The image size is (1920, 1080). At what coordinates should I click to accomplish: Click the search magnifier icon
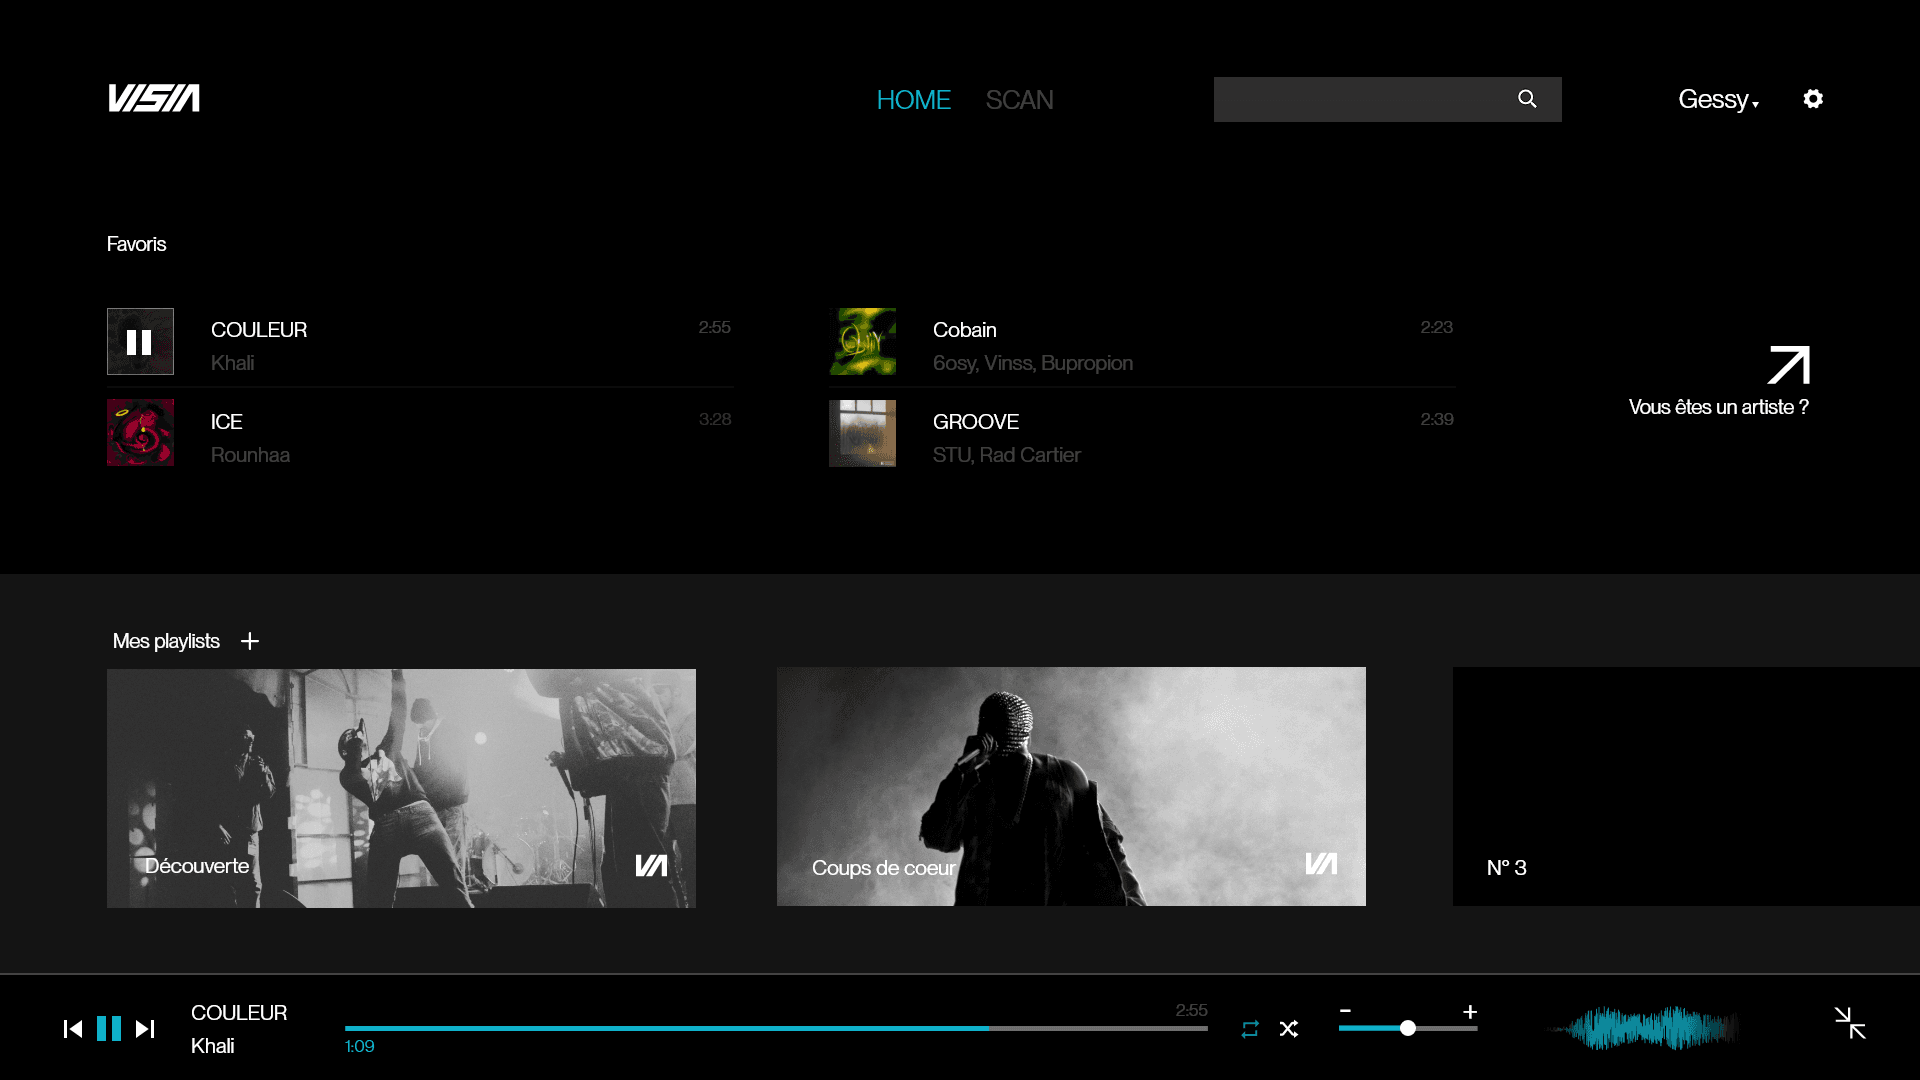[1527, 99]
